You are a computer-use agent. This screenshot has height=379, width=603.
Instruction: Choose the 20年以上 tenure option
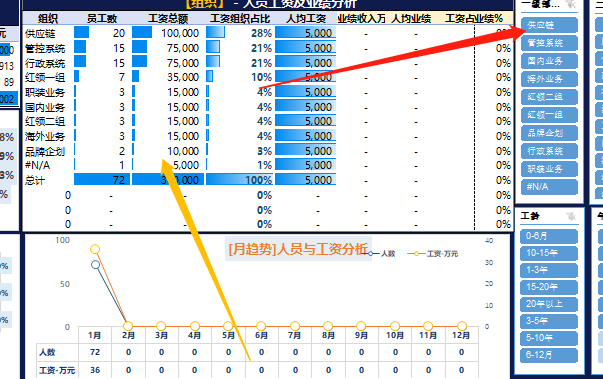coord(549,304)
